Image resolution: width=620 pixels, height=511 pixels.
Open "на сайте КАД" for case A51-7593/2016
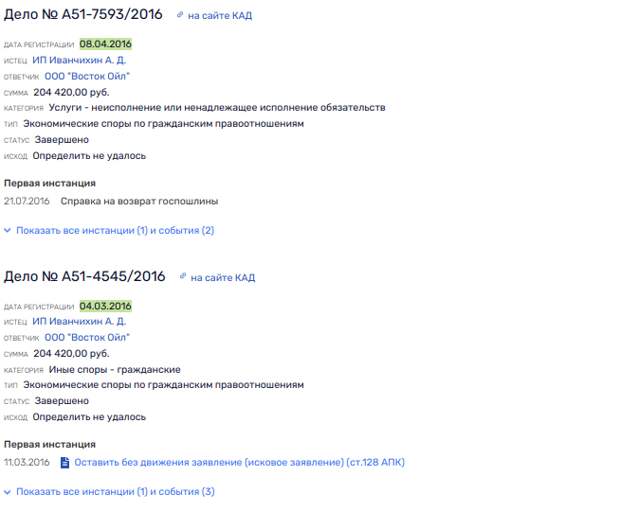pyautogui.click(x=220, y=16)
